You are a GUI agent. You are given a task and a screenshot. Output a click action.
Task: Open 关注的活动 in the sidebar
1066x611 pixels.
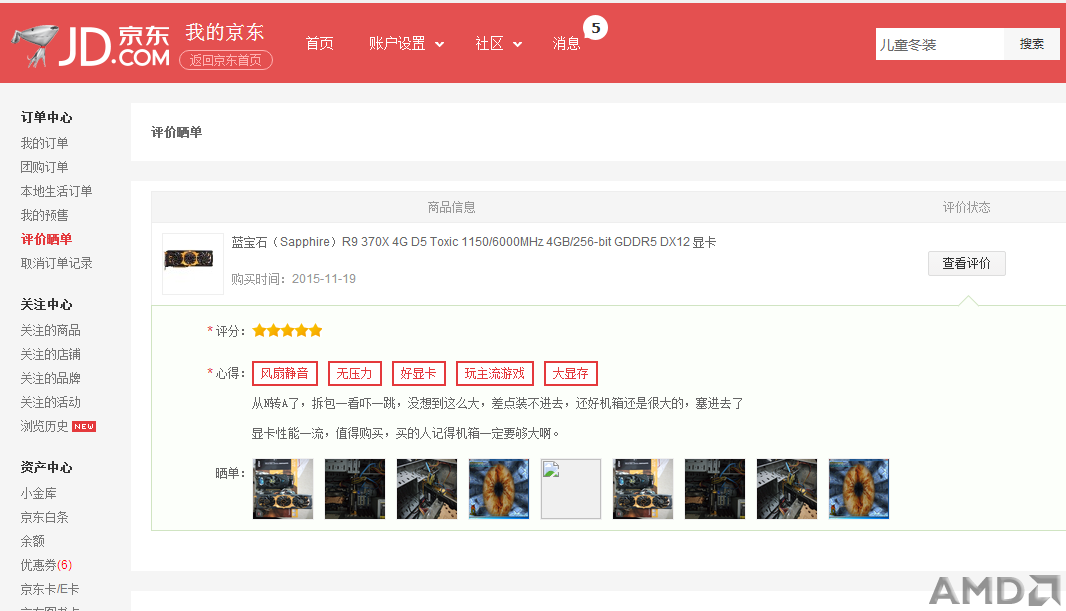pyautogui.click(x=50, y=402)
